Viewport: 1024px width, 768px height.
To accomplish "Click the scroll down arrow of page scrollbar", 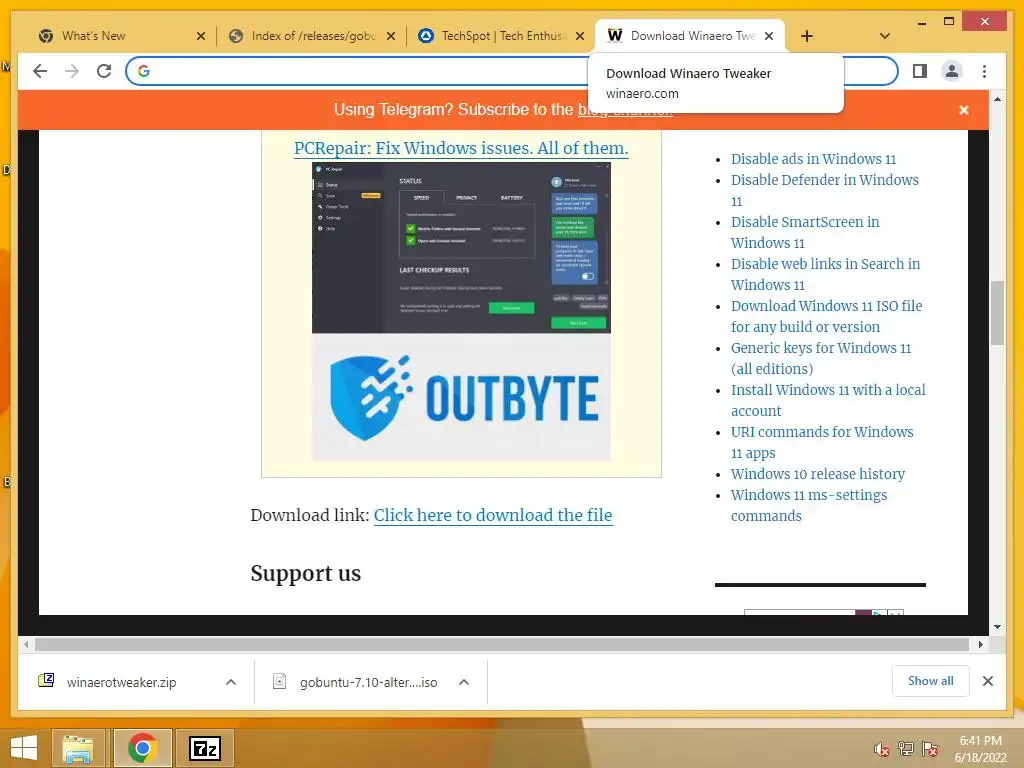I will point(997,627).
